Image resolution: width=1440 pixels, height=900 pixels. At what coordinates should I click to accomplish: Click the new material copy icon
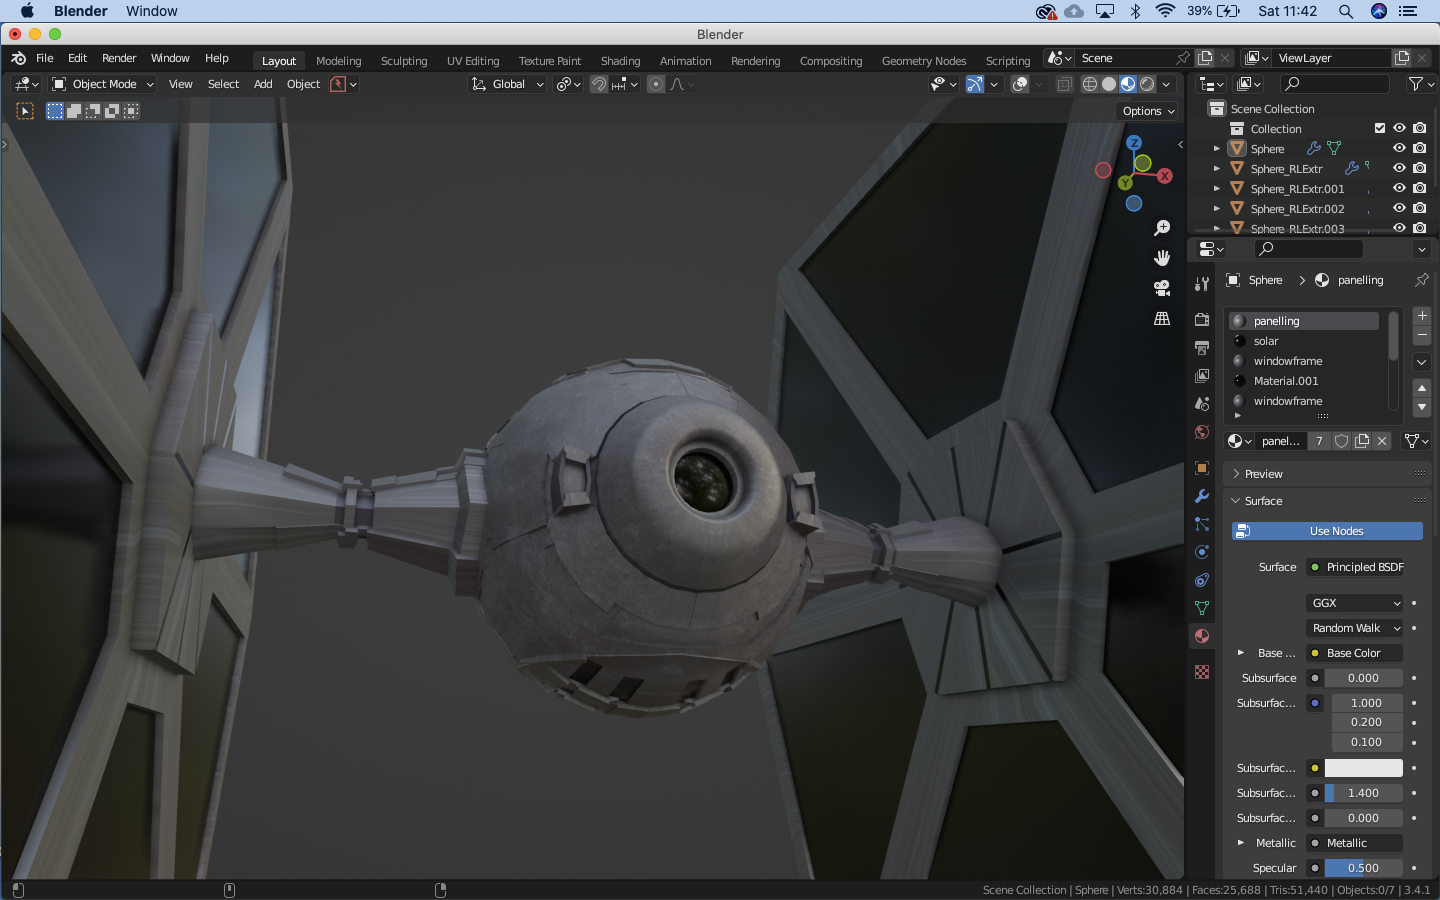1362,441
